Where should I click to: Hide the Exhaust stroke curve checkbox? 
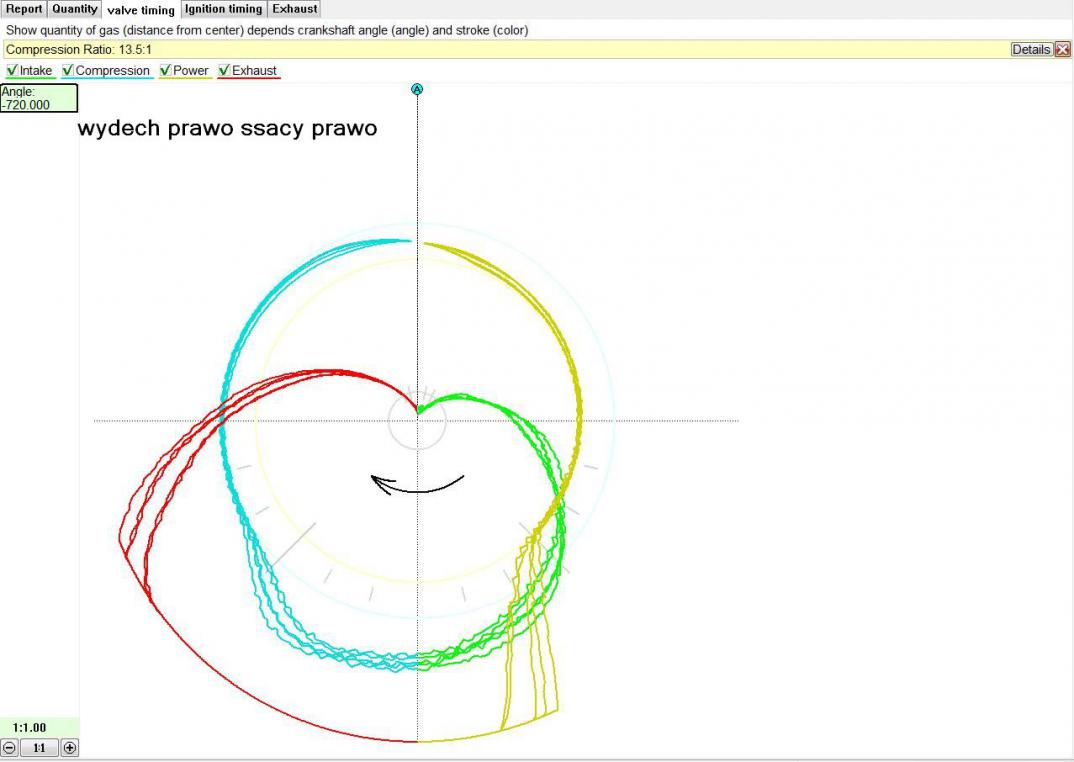[224, 71]
